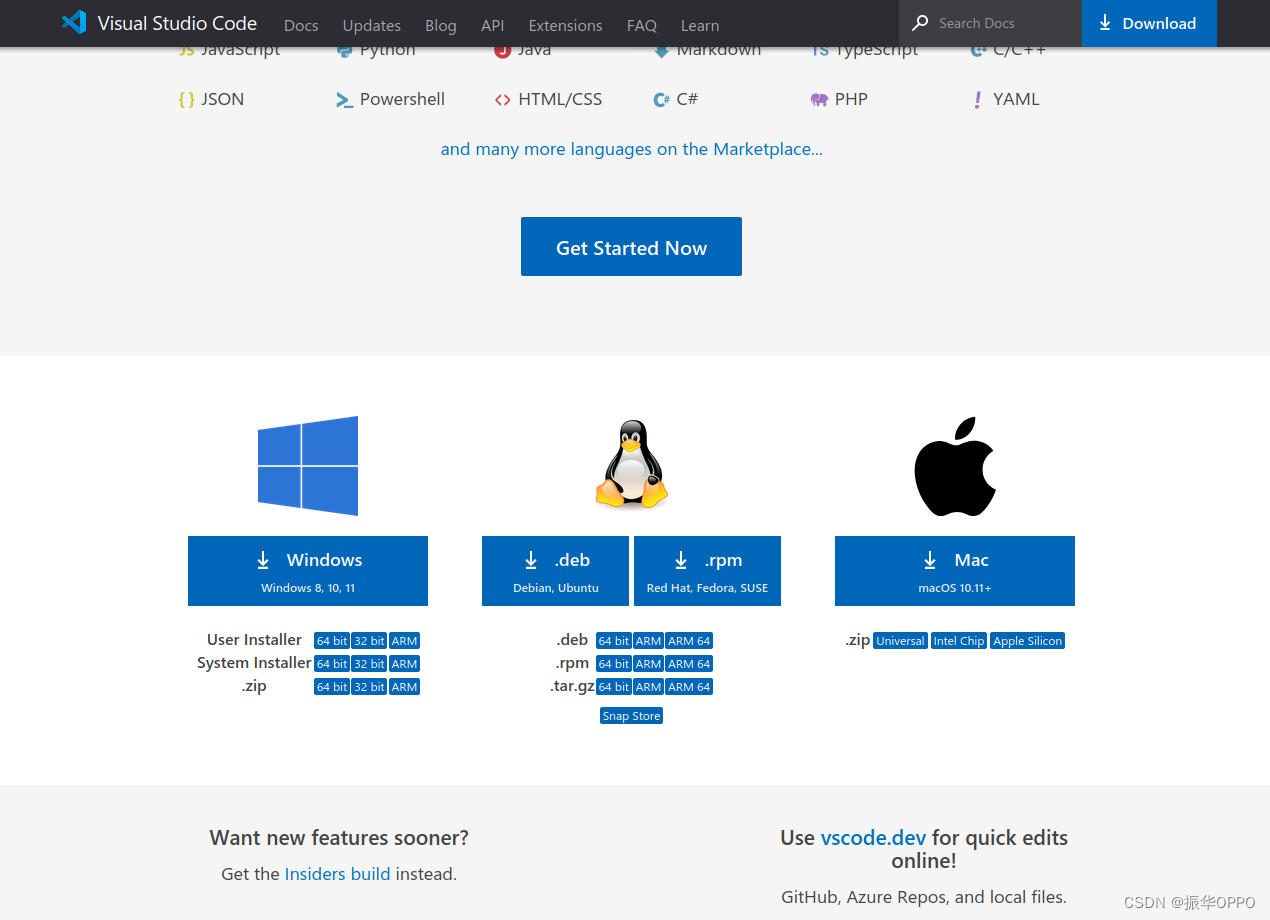Open 'and many more languages on the Marketplace' link
The image size is (1270, 920).
(632, 149)
